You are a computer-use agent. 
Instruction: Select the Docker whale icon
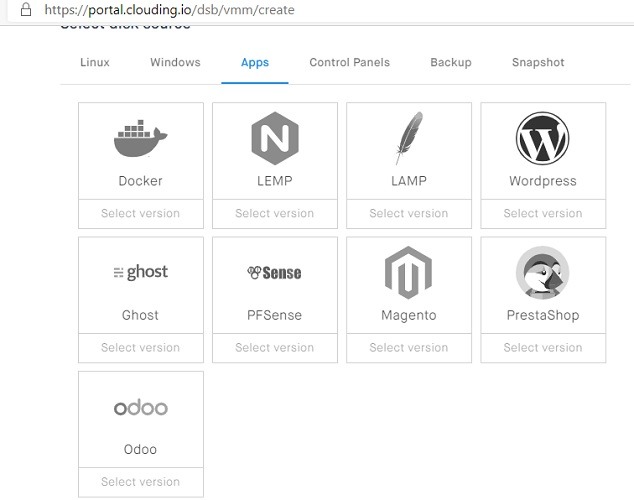click(140, 138)
